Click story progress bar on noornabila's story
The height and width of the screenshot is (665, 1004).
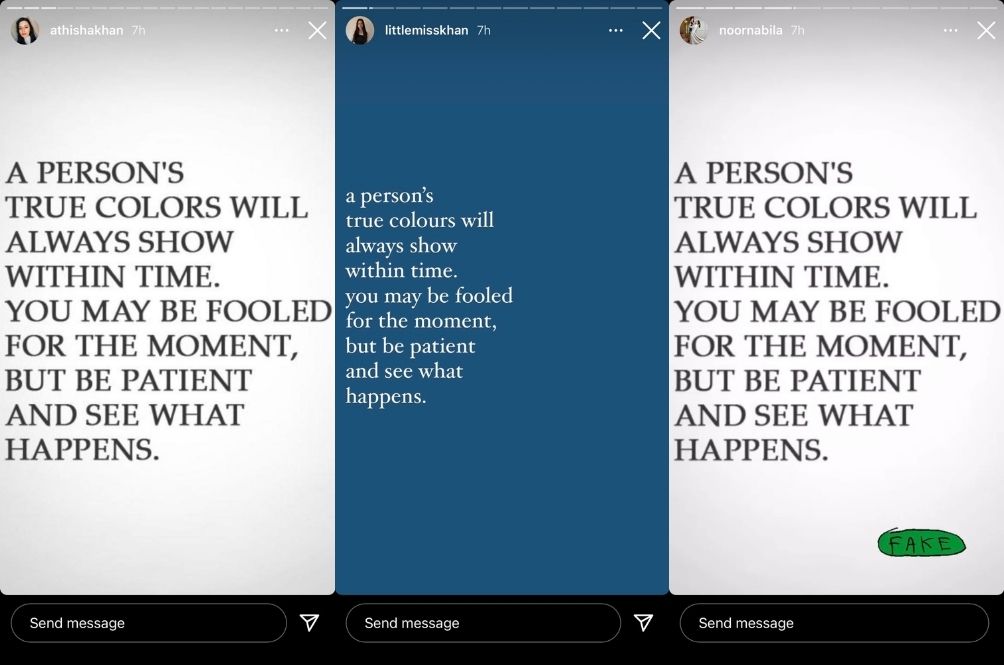pyautogui.click(x=836, y=8)
